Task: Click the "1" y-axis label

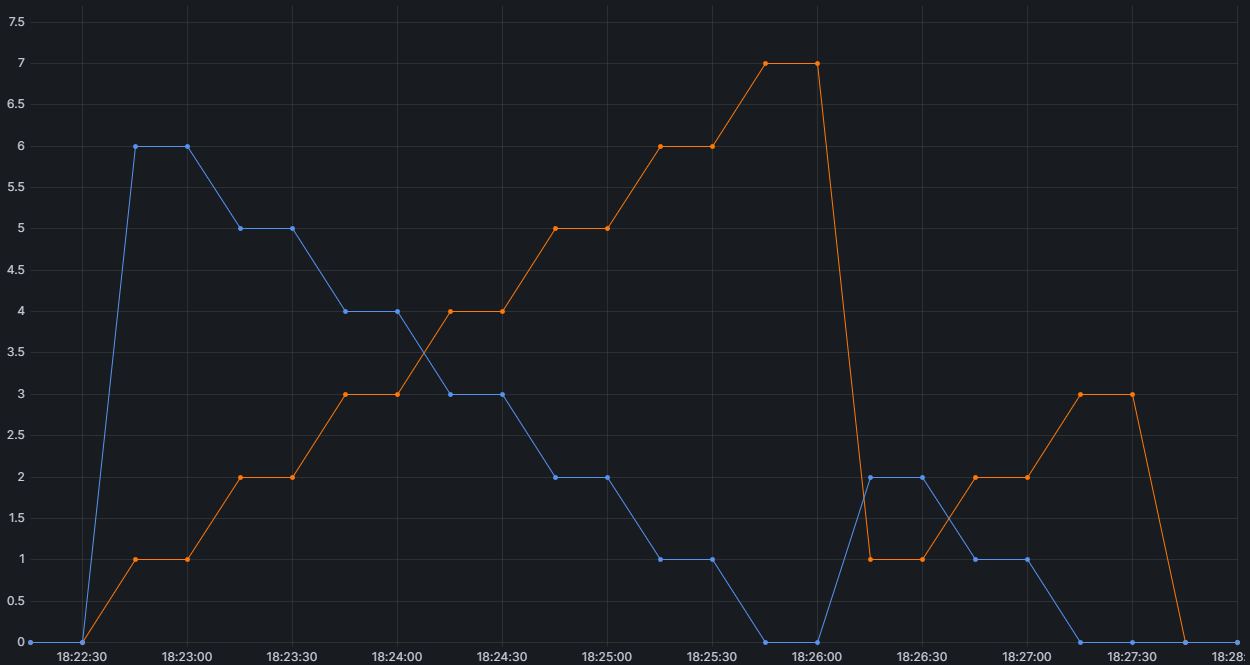Action: click(x=20, y=559)
